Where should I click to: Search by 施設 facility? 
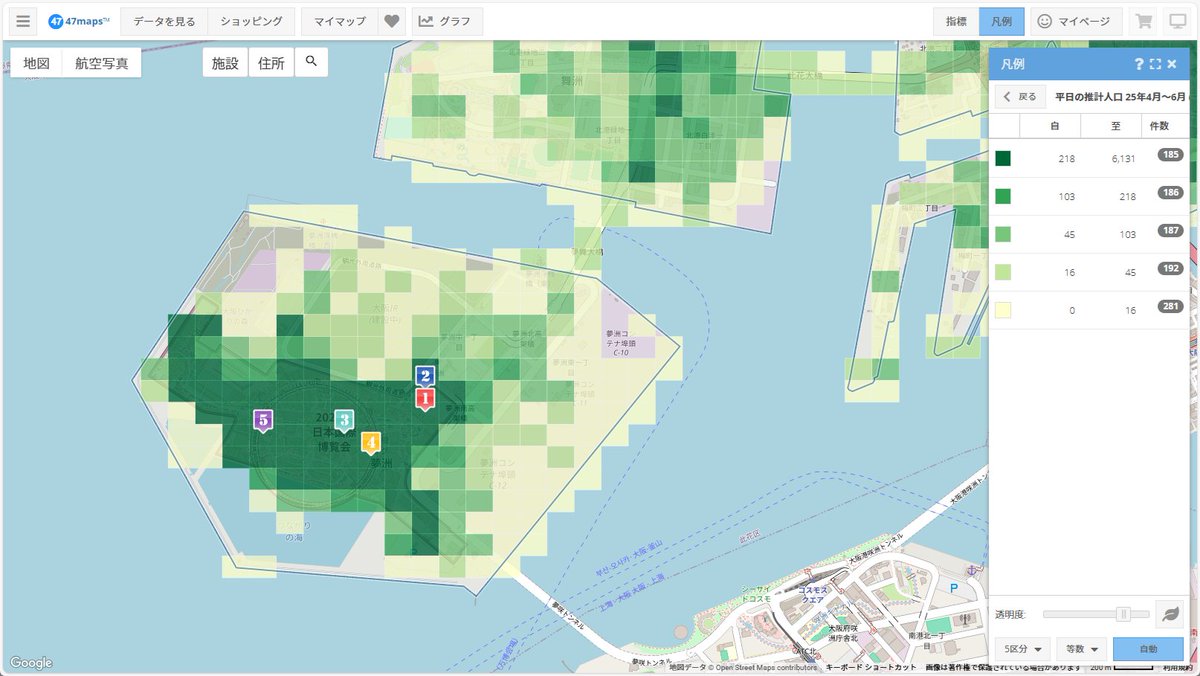coord(225,62)
